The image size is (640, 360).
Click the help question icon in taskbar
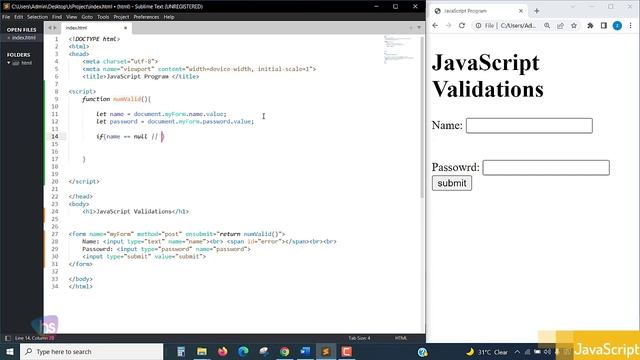click(422, 351)
